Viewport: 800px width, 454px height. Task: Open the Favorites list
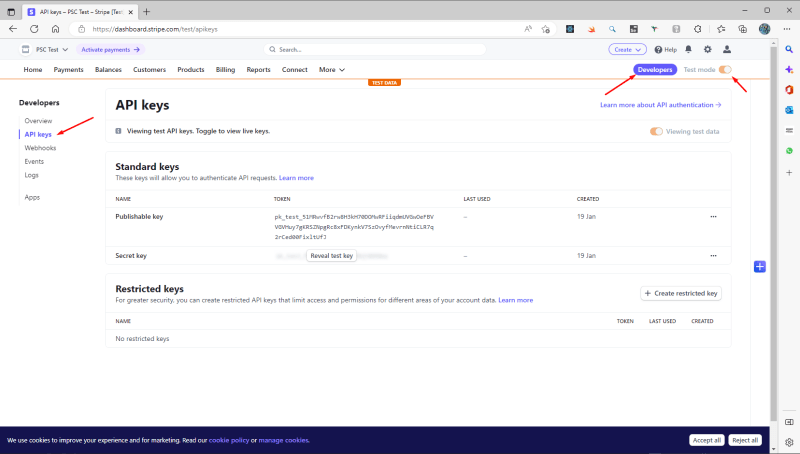pyautogui.click(x=721, y=29)
